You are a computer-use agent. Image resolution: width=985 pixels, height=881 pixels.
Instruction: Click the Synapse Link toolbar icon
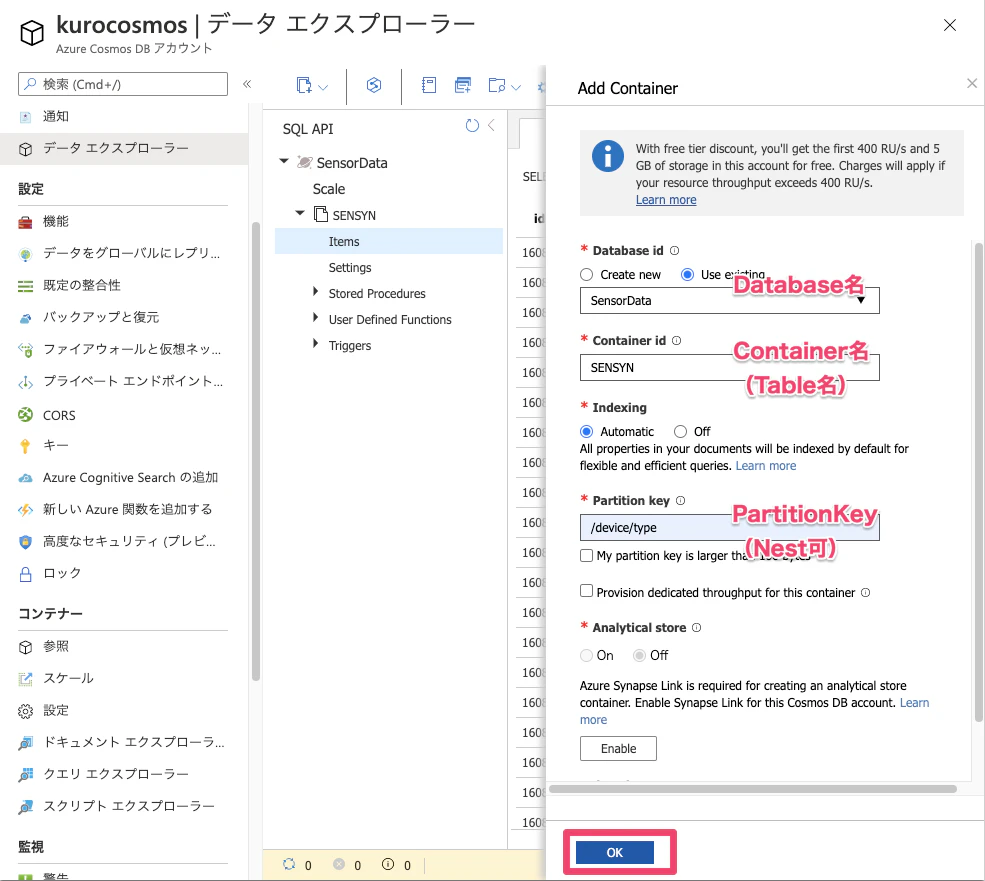[x=374, y=85]
